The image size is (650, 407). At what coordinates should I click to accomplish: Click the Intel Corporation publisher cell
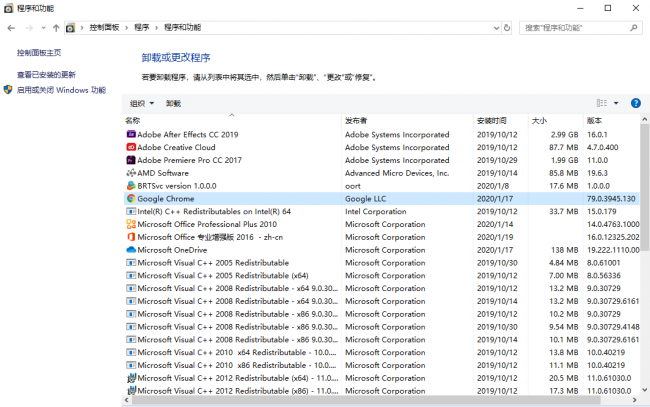[376, 211]
